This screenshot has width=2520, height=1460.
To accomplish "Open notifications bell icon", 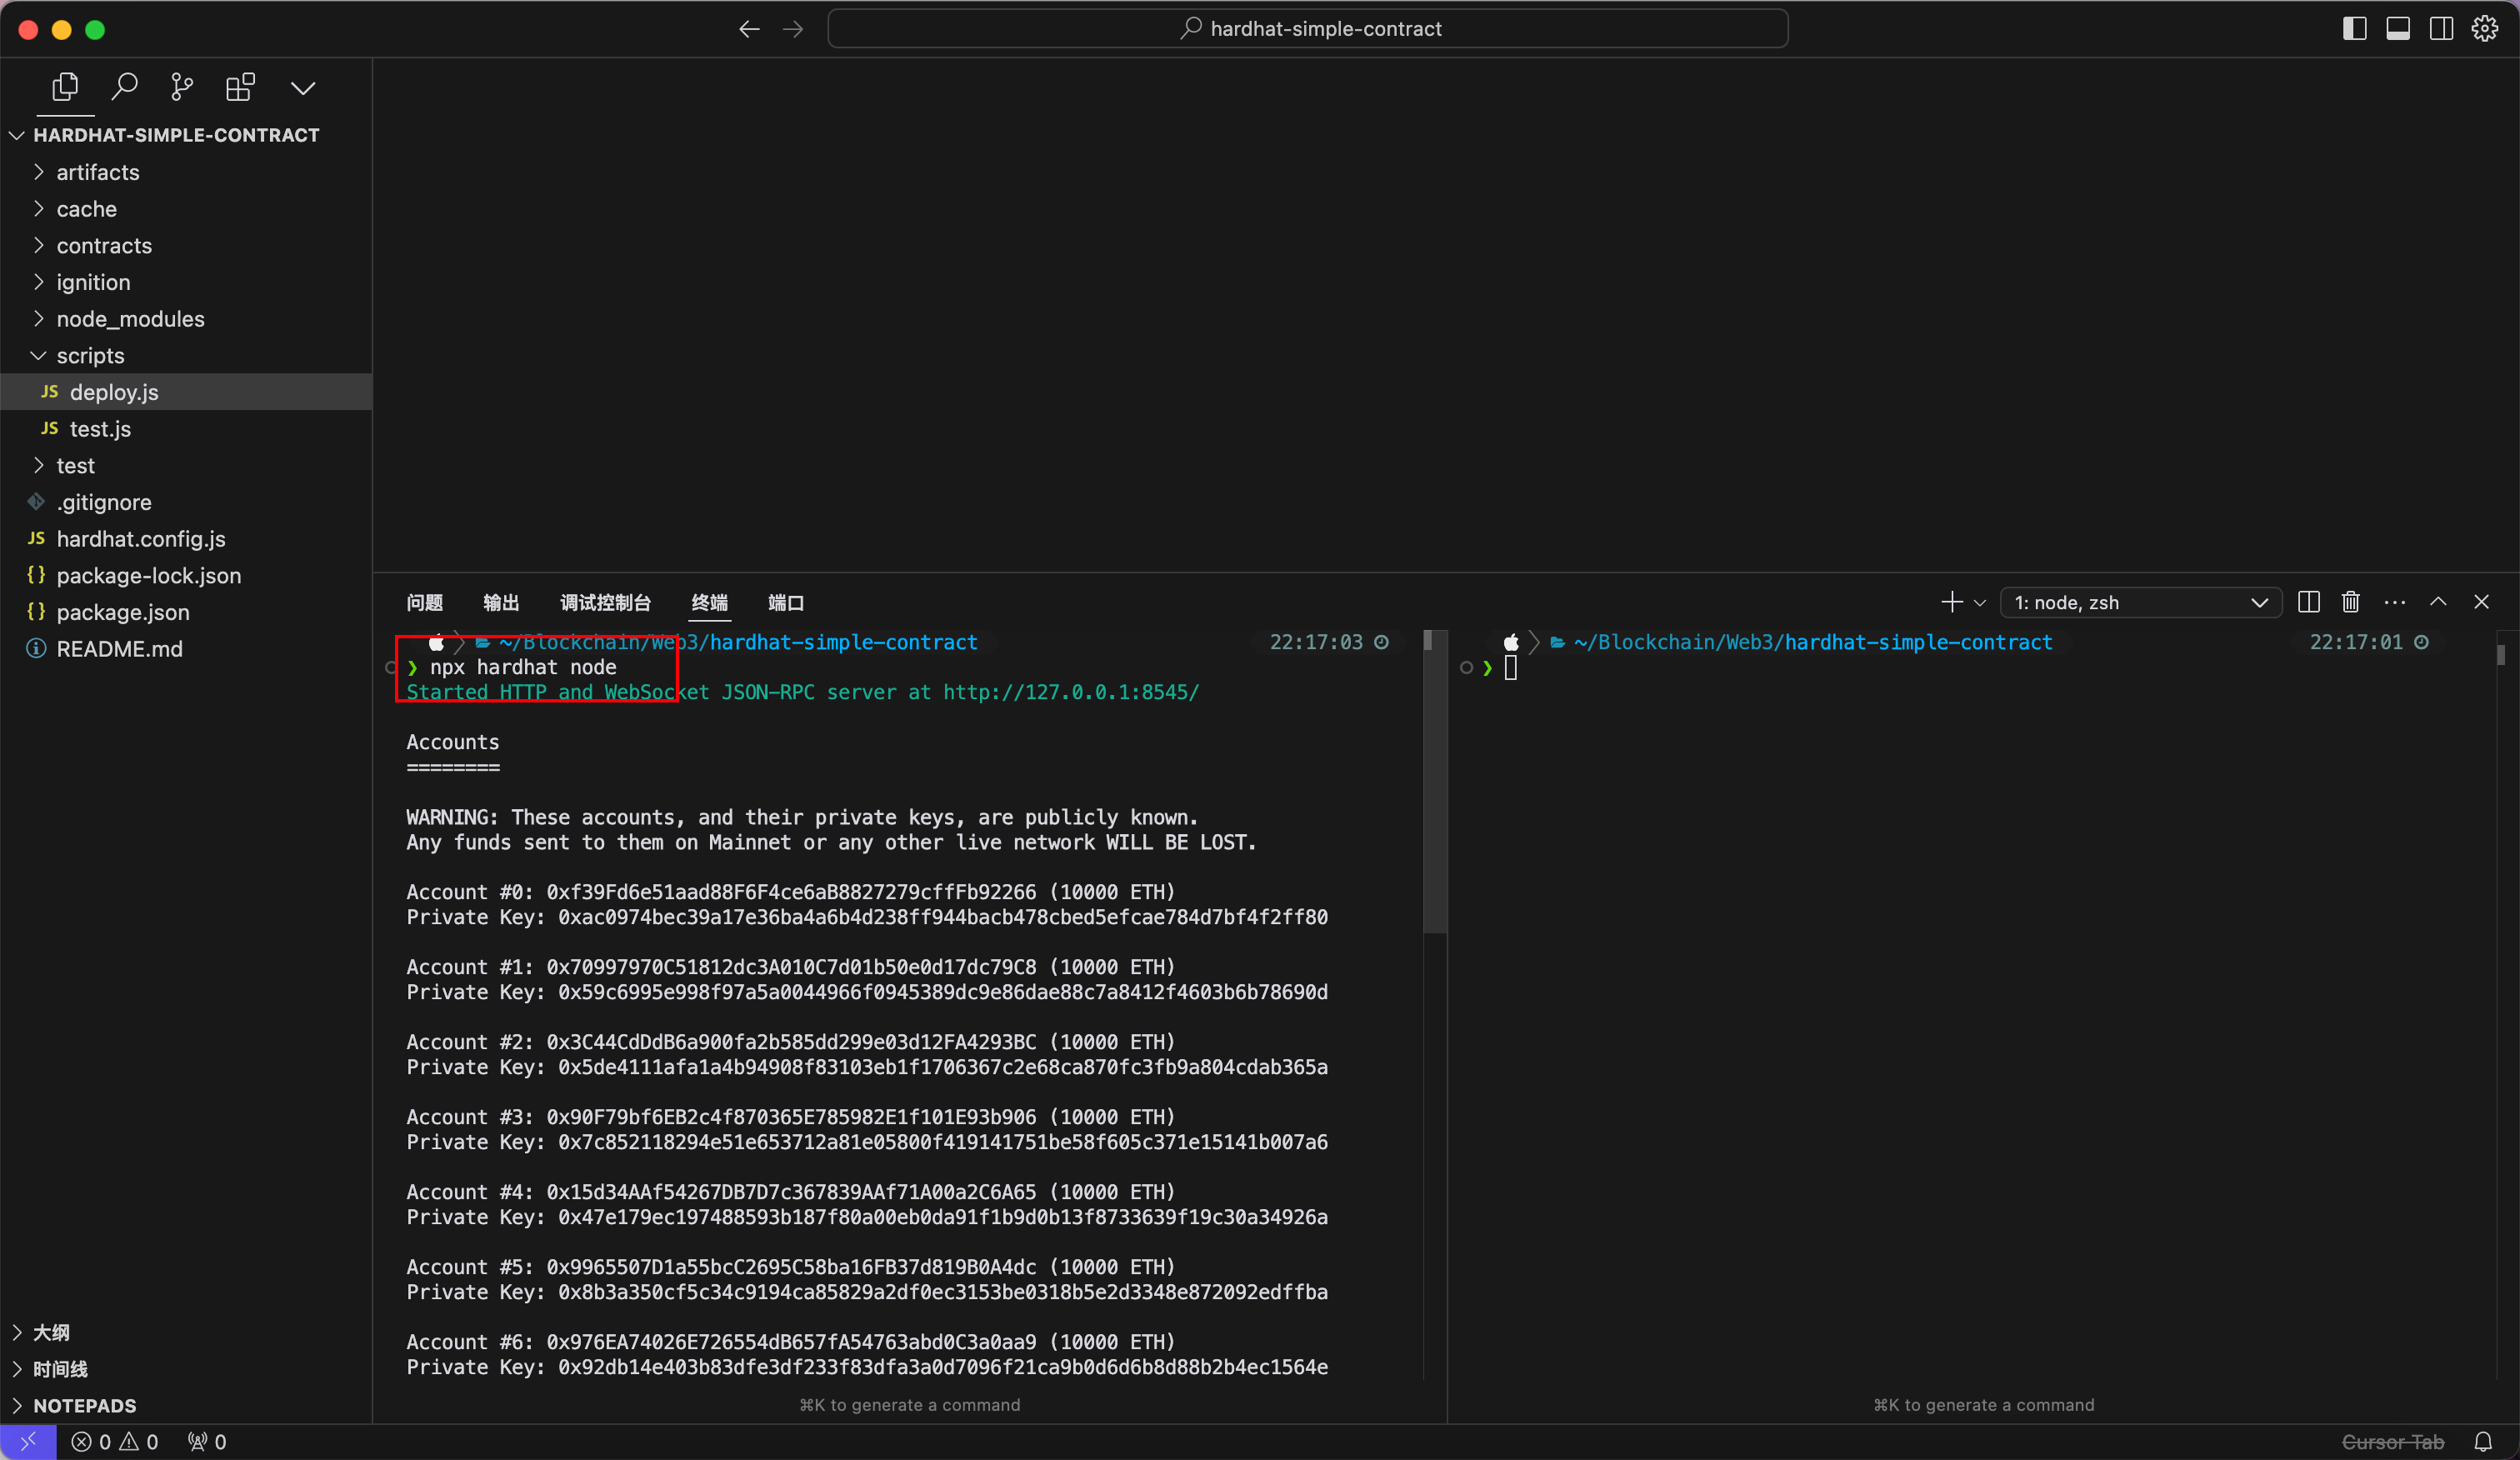I will coord(2483,1442).
